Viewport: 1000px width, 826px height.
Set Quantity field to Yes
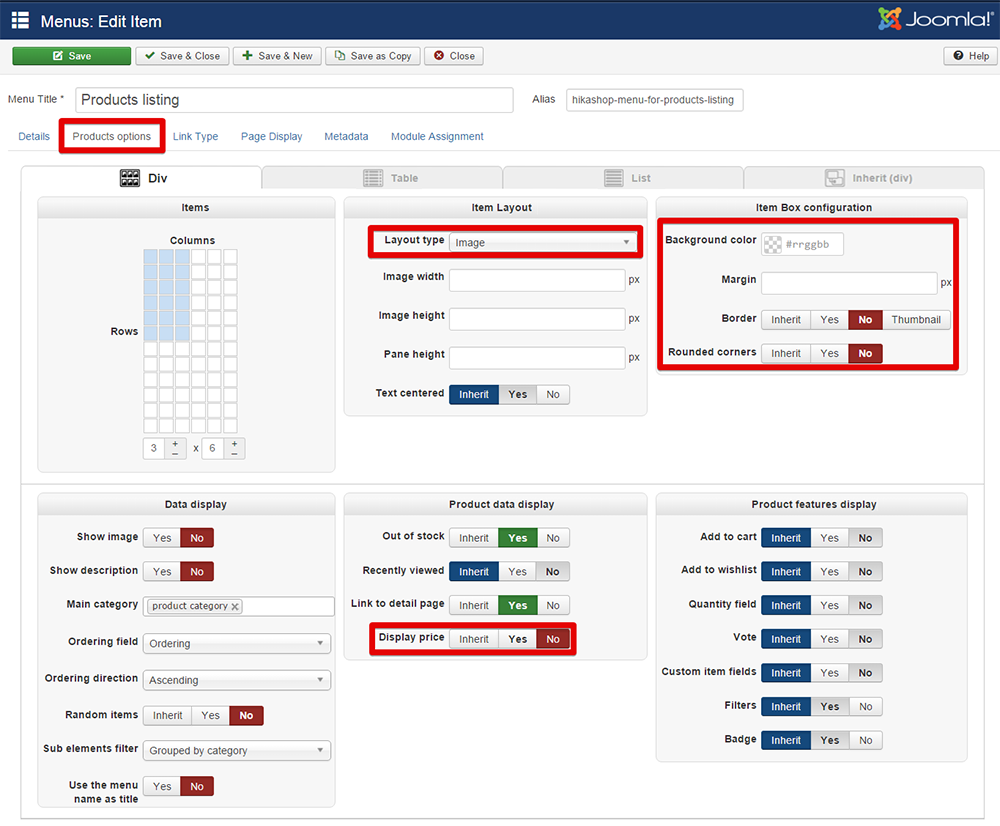[829, 605]
